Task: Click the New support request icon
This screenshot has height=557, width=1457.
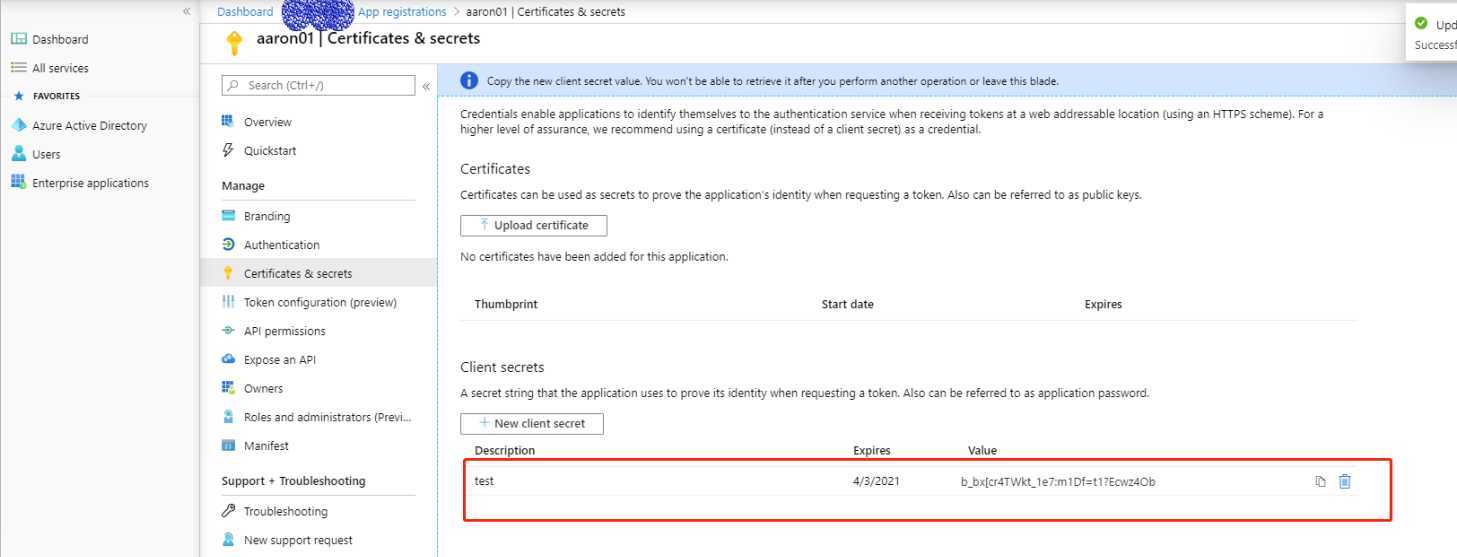Action: click(x=228, y=540)
